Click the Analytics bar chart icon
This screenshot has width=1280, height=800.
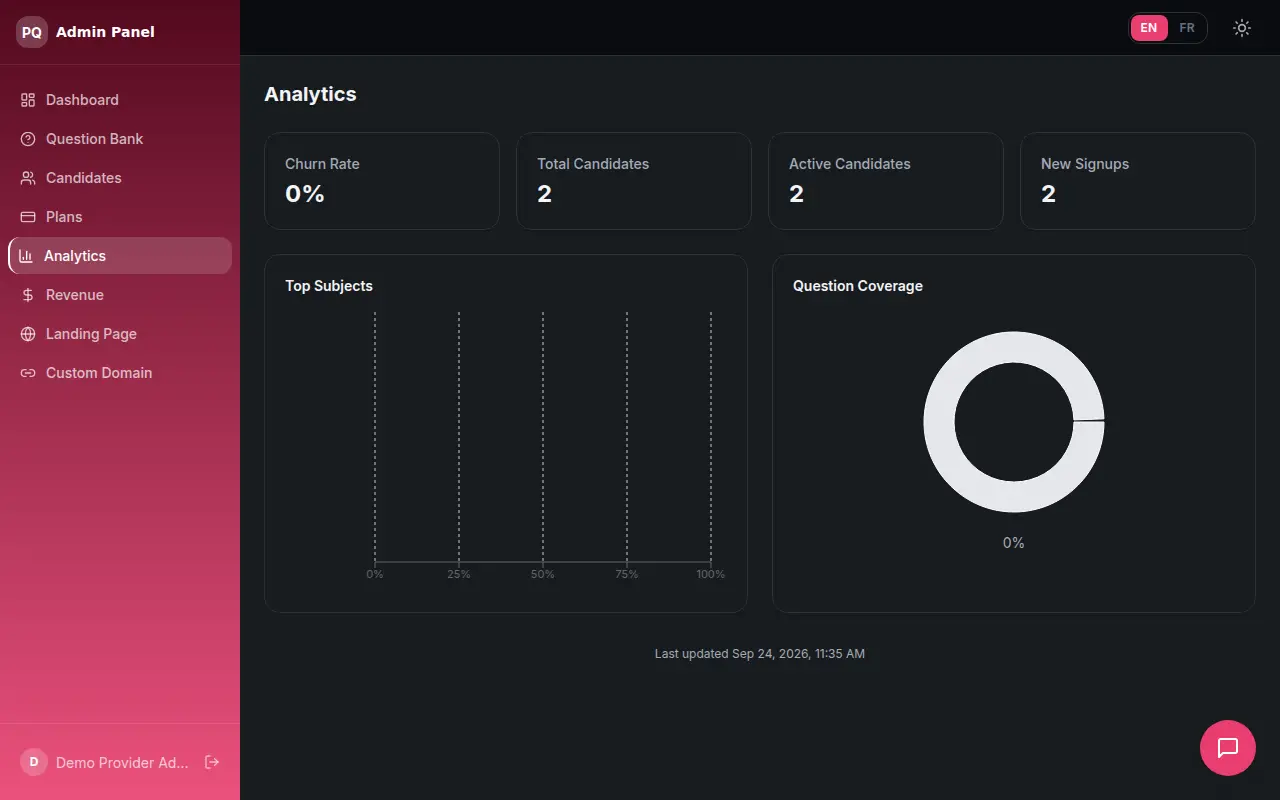click(26, 256)
